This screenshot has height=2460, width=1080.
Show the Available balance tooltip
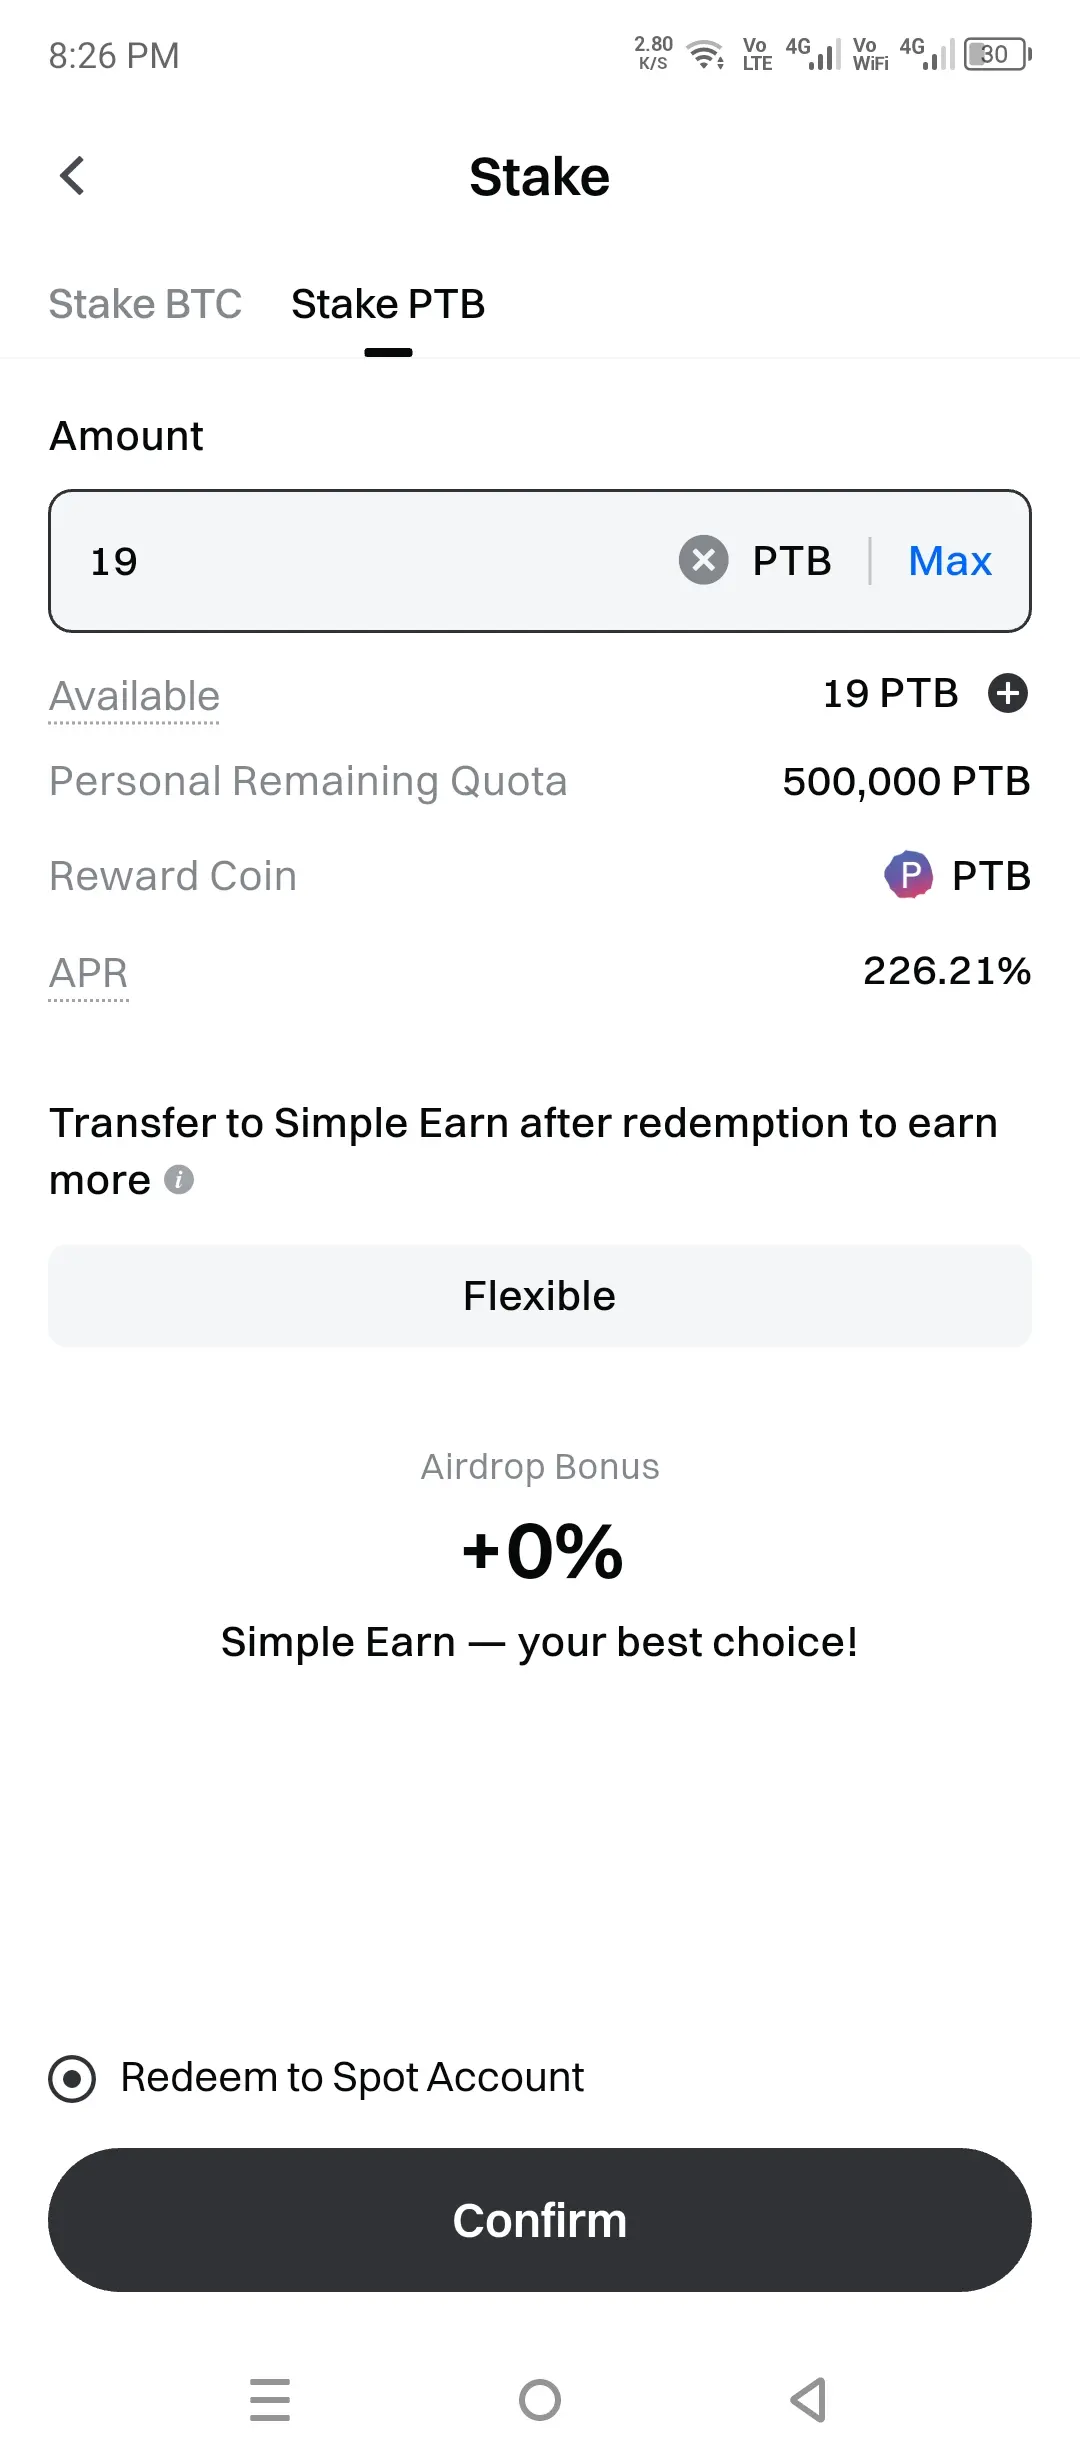coord(134,696)
